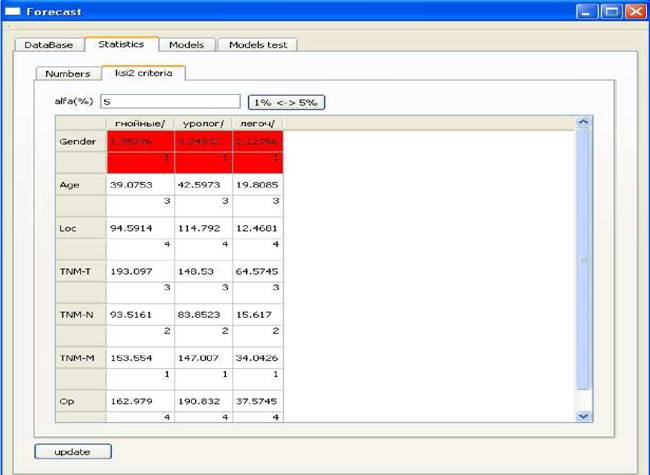Maximize the Forecast window

pyautogui.click(x=611, y=11)
